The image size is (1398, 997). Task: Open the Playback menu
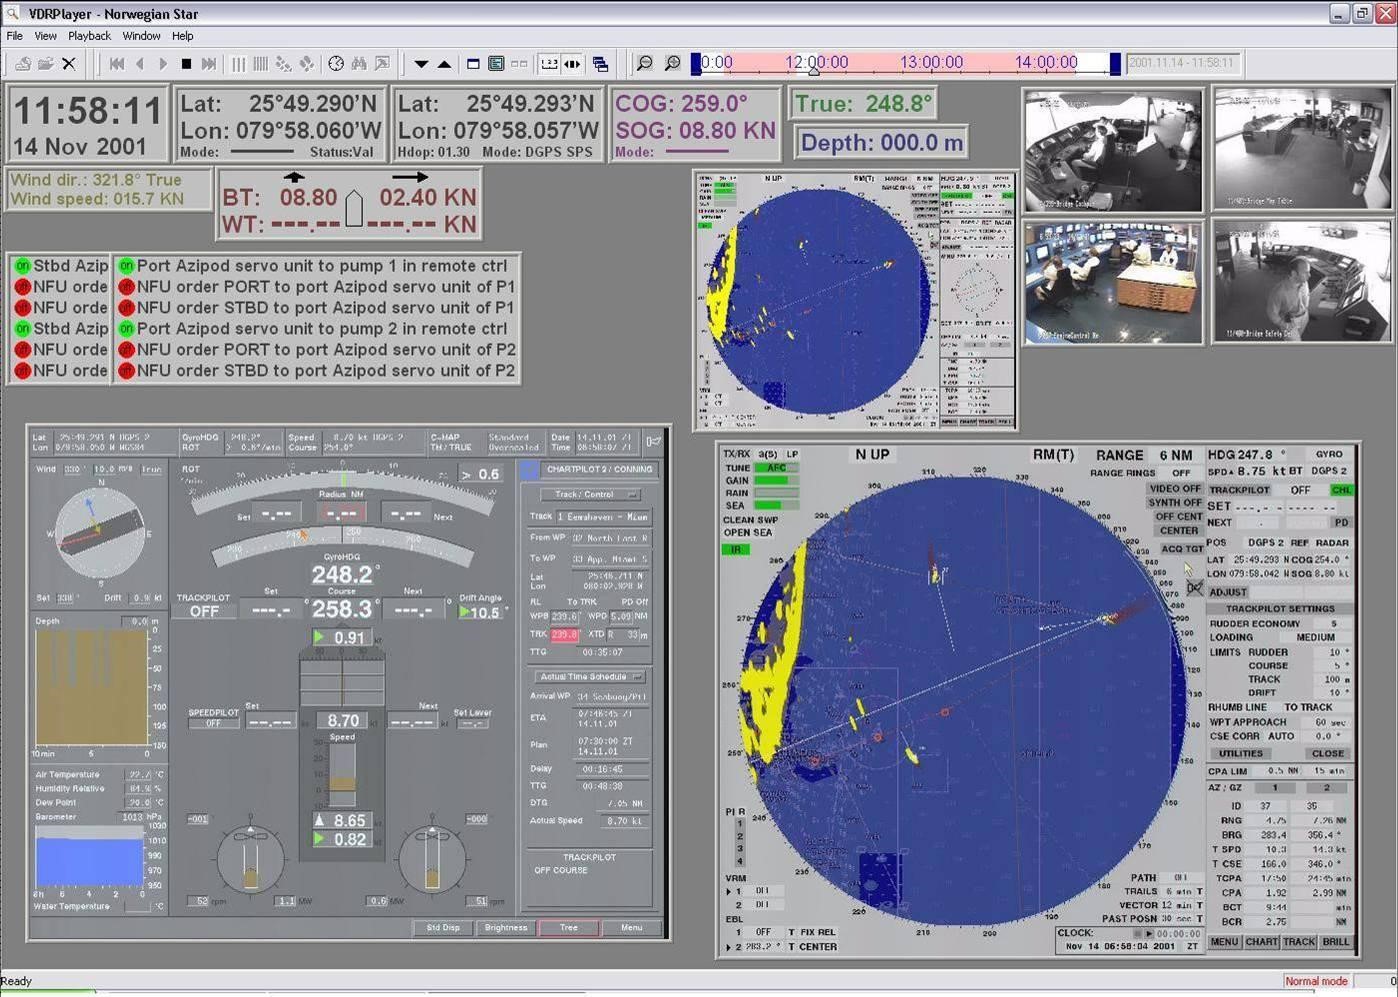click(89, 36)
